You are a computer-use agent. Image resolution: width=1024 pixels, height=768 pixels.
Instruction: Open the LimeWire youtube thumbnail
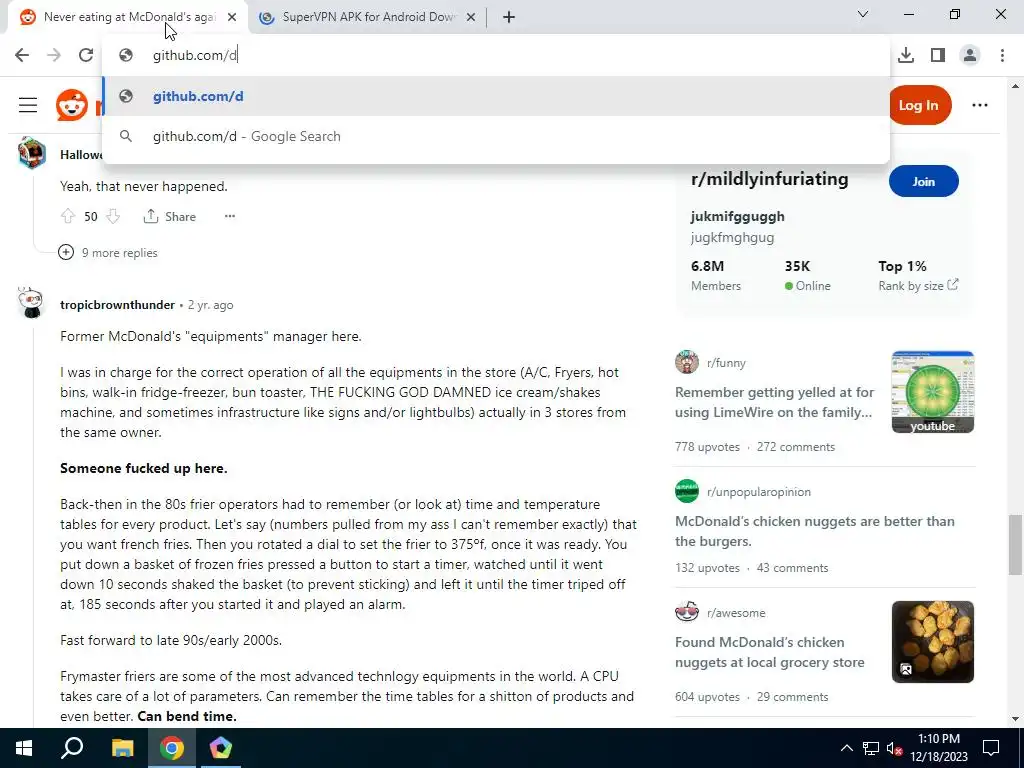933,392
